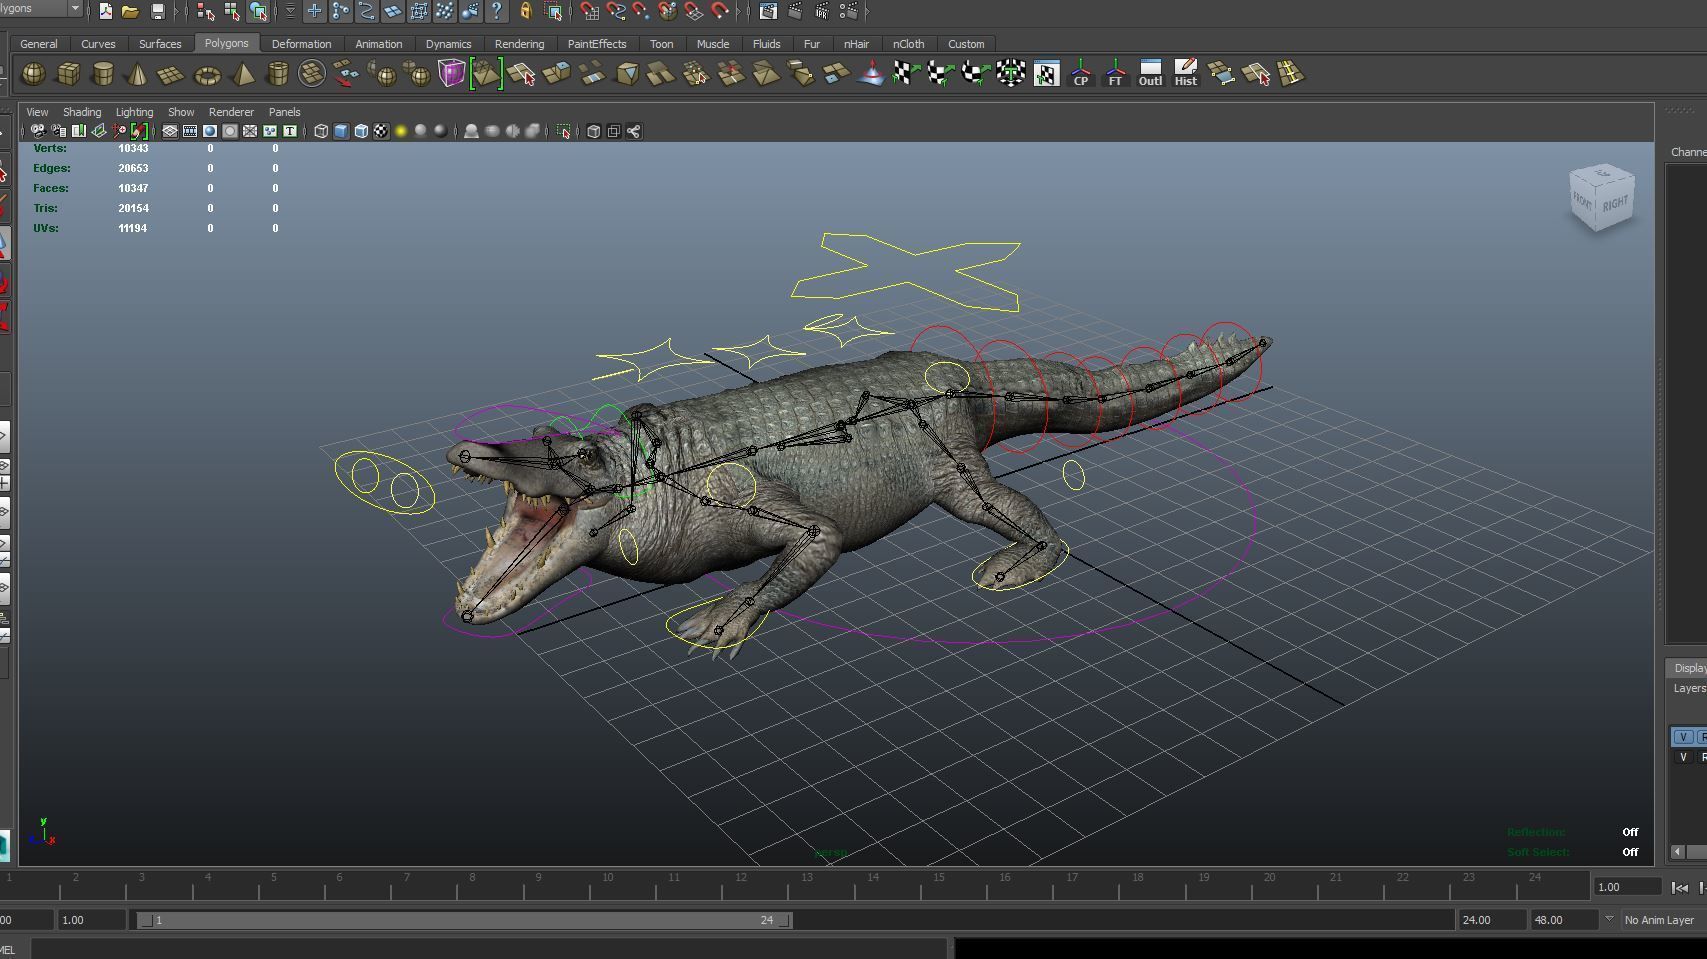The image size is (1707, 959).
Task: Open the selection mask menu triangle icon
Action: click(x=290, y=12)
